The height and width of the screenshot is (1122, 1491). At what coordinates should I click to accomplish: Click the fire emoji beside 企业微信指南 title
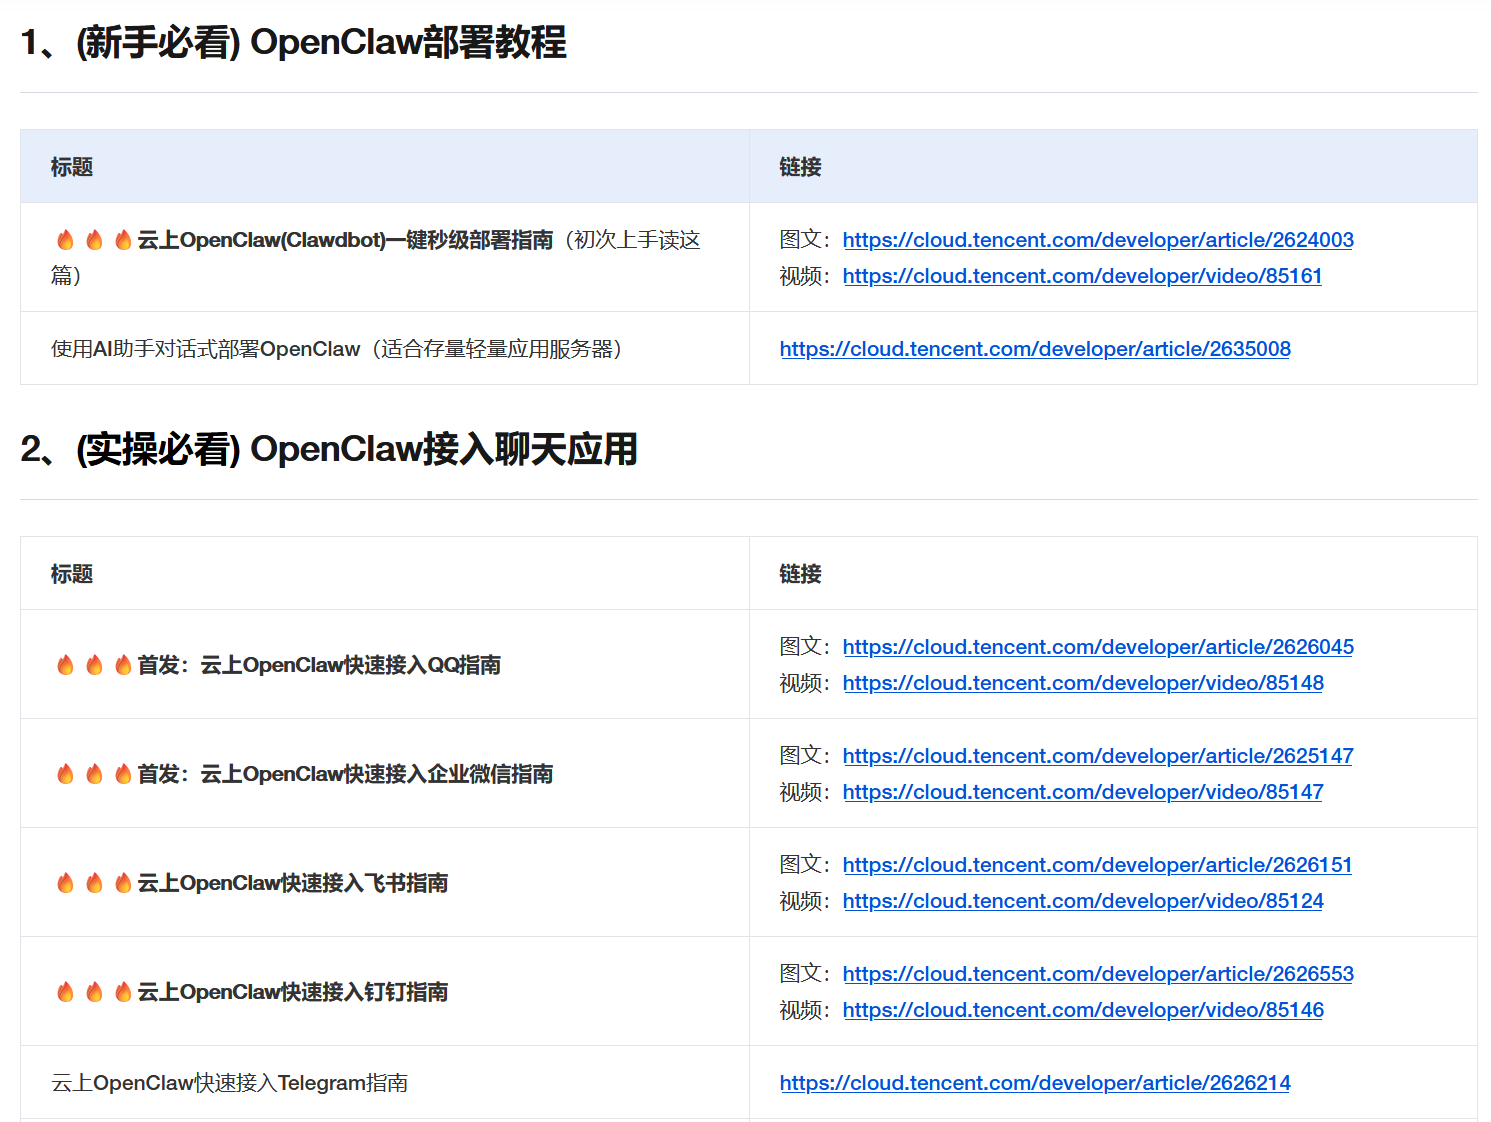click(x=65, y=772)
